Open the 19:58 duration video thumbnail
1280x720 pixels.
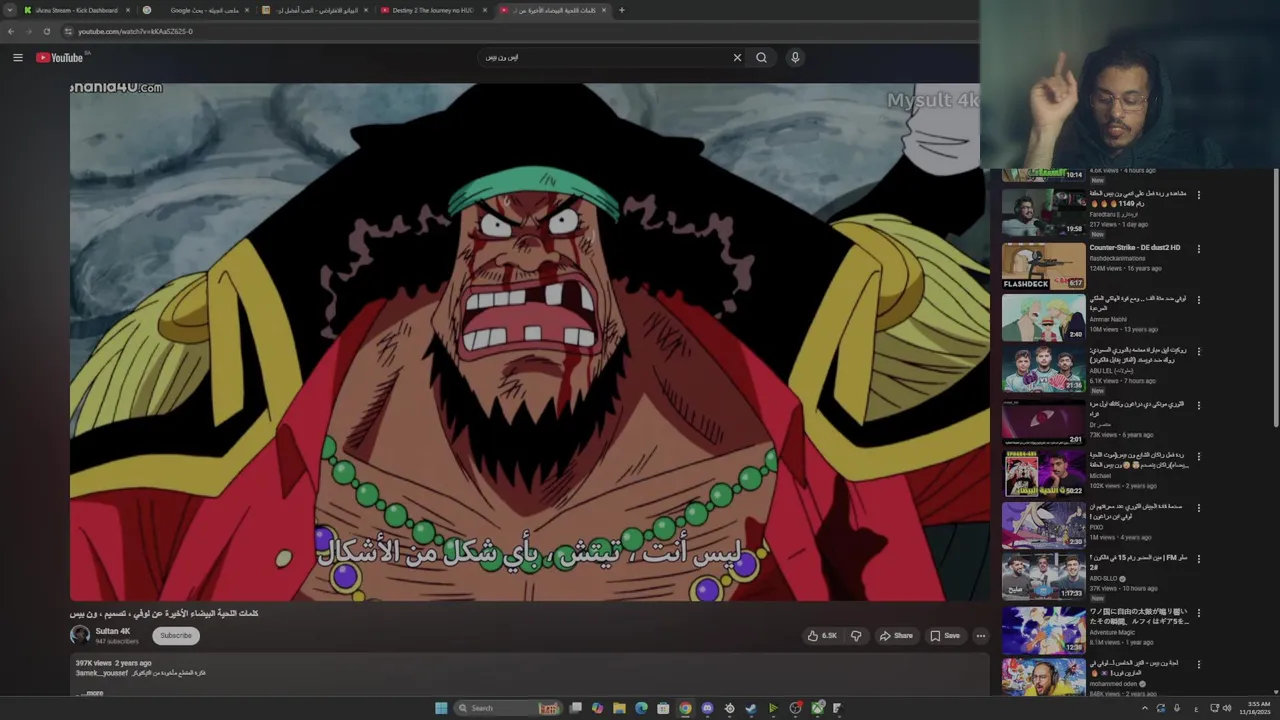coord(1043,212)
